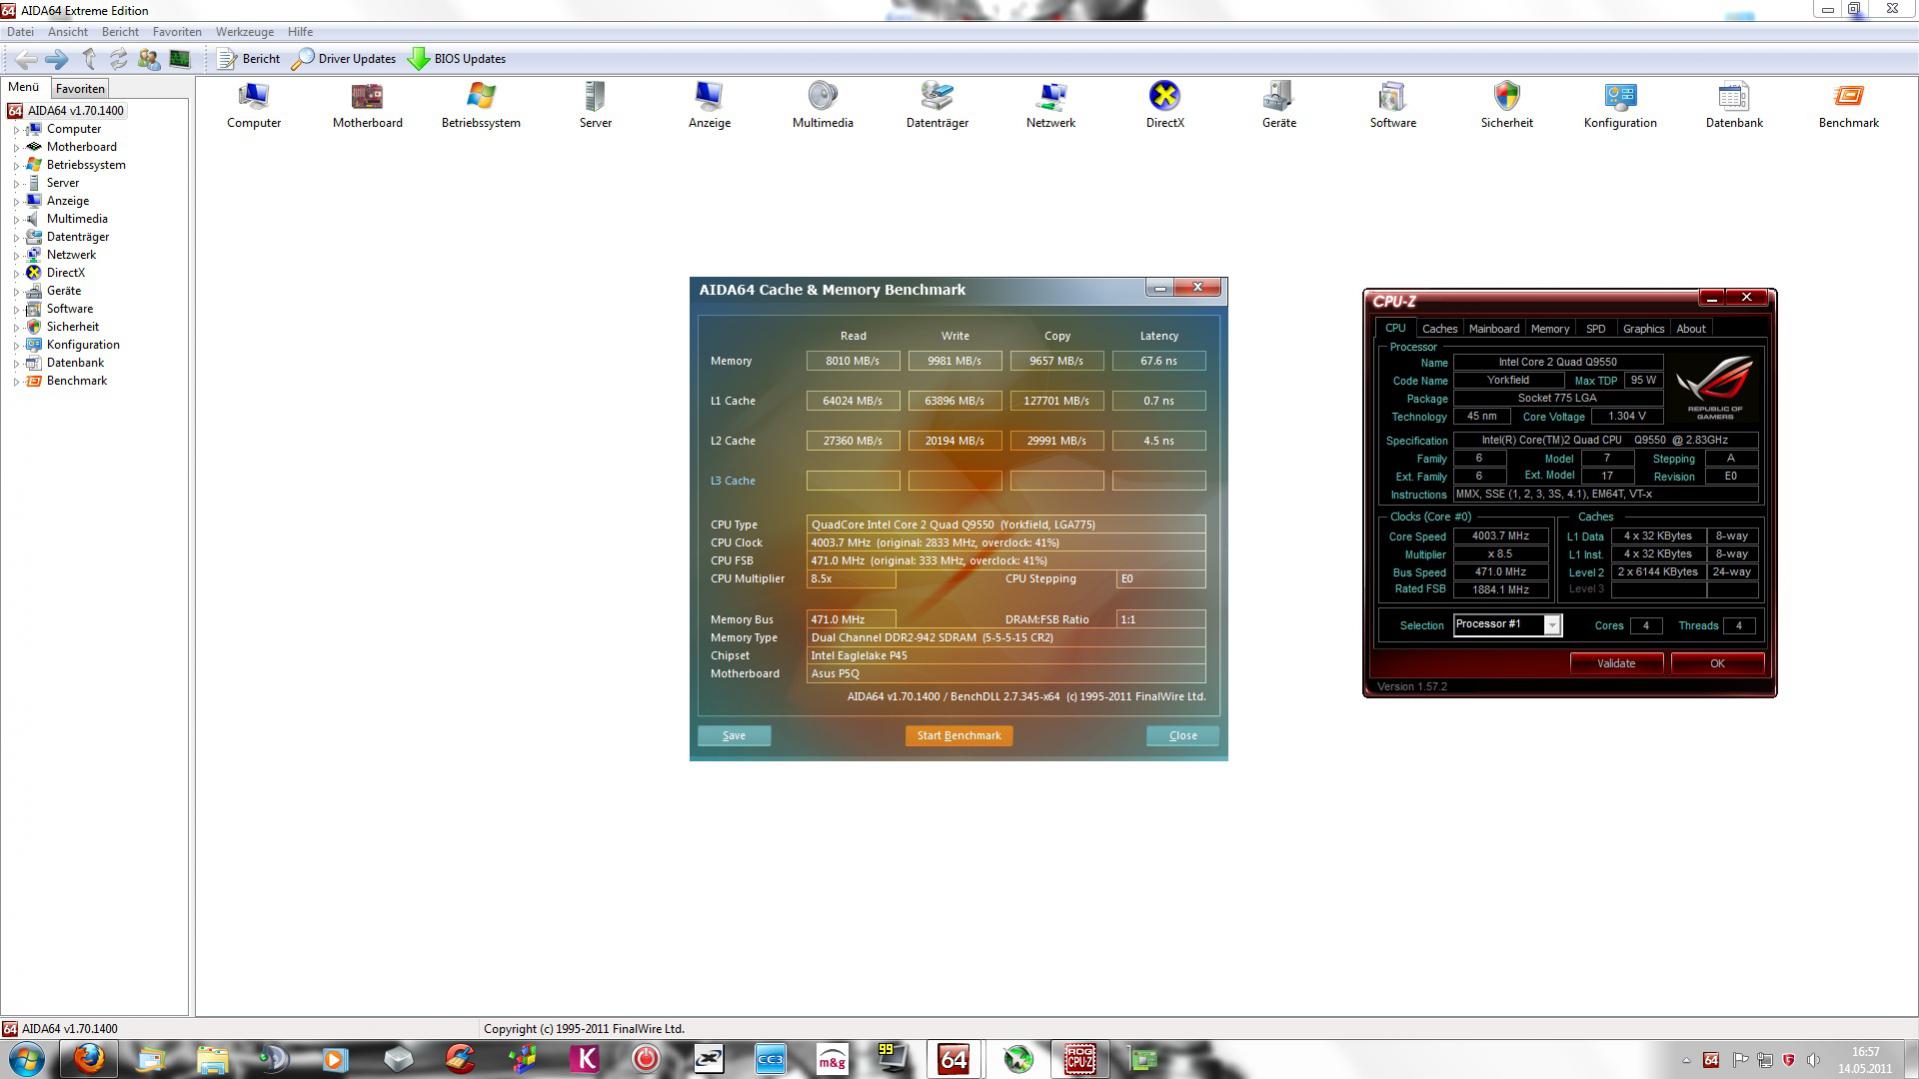This screenshot has height=1079, width=1919.
Task: Expand the Computer tree node
Action: (16, 130)
